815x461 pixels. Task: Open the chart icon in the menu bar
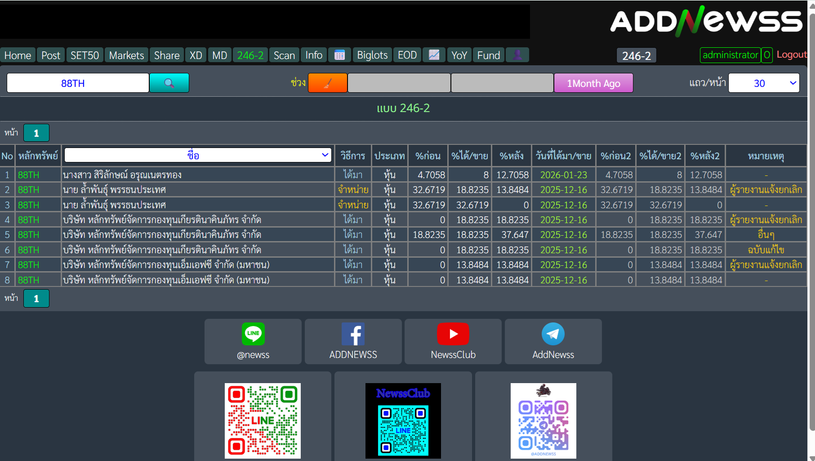click(x=434, y=55)
